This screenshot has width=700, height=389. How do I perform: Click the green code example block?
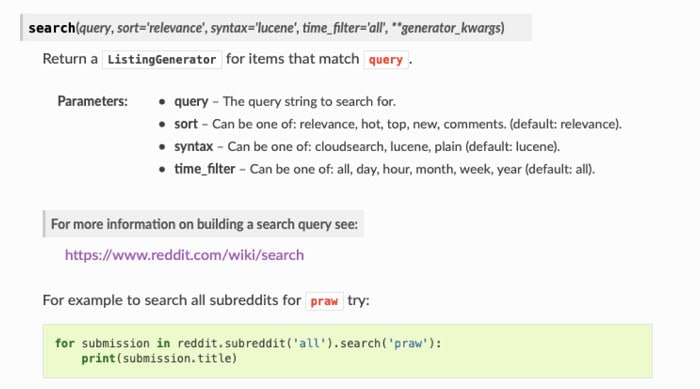click(347, 351)
